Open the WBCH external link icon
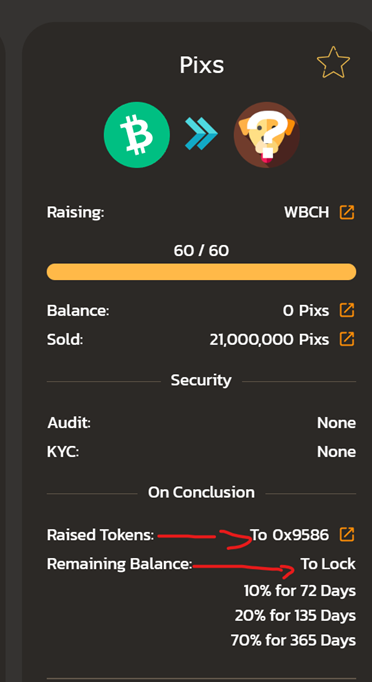This screenshot has height=682, width=372. point(347,212)
